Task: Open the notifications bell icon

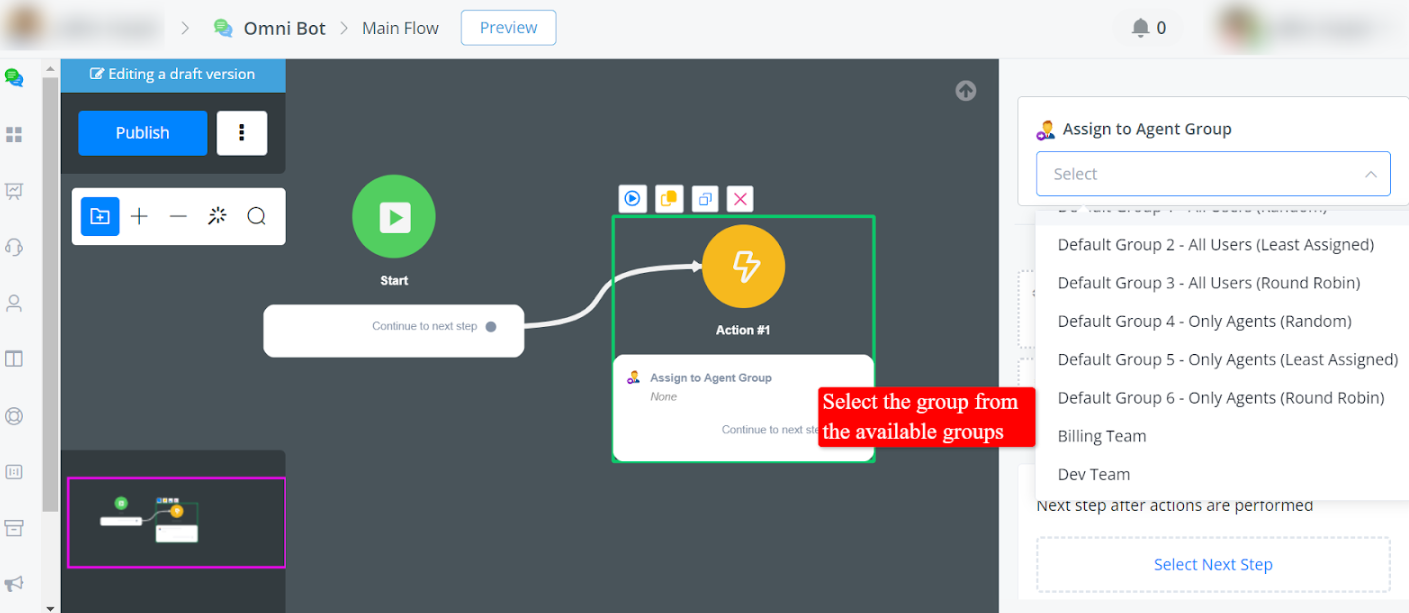Action: [1140, 28]
